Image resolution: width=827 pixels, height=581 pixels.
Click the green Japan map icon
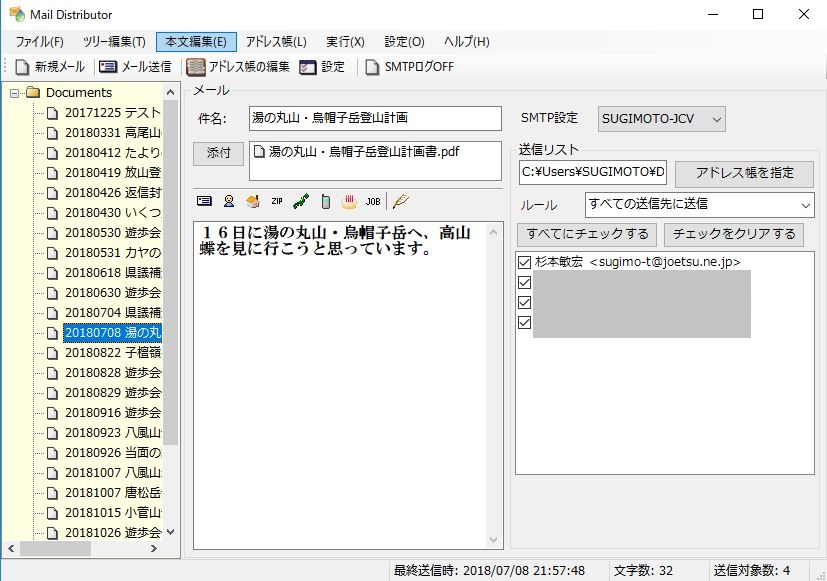pos(301,201)
